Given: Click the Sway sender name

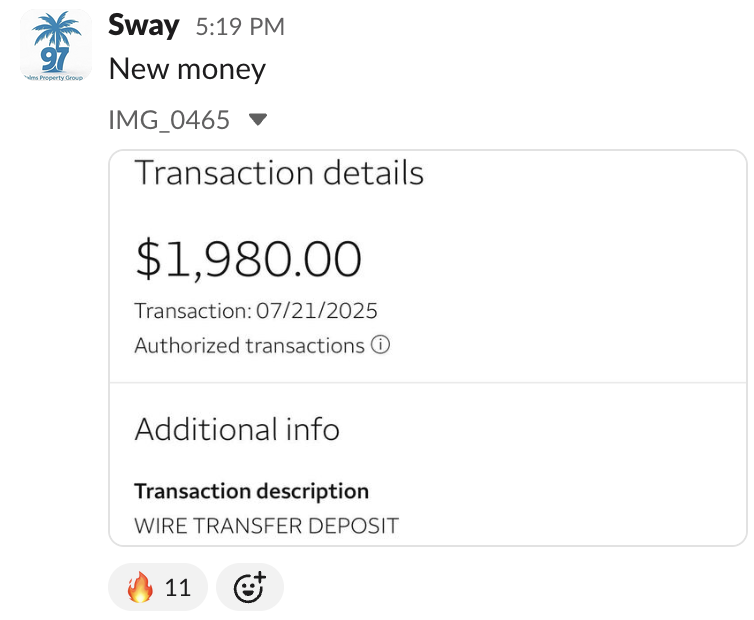Looking at the screenshot, I should click(x=143, y=25).
